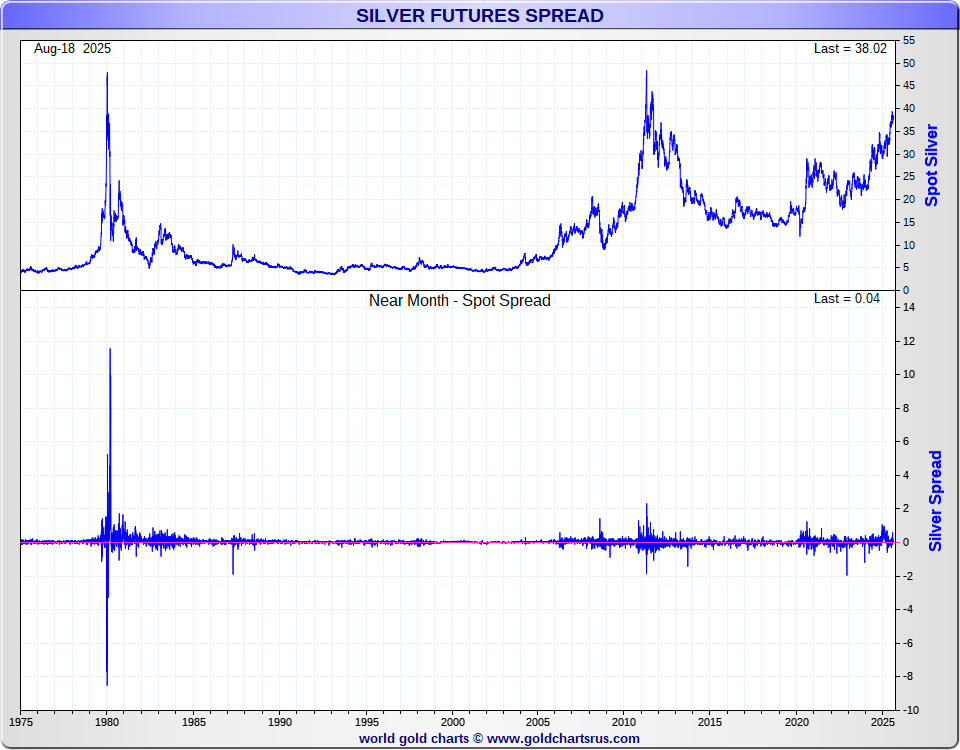Screen dimensions: 960x750
Task: Click the 30 spot silver axis tick
Action: (909, 154)
